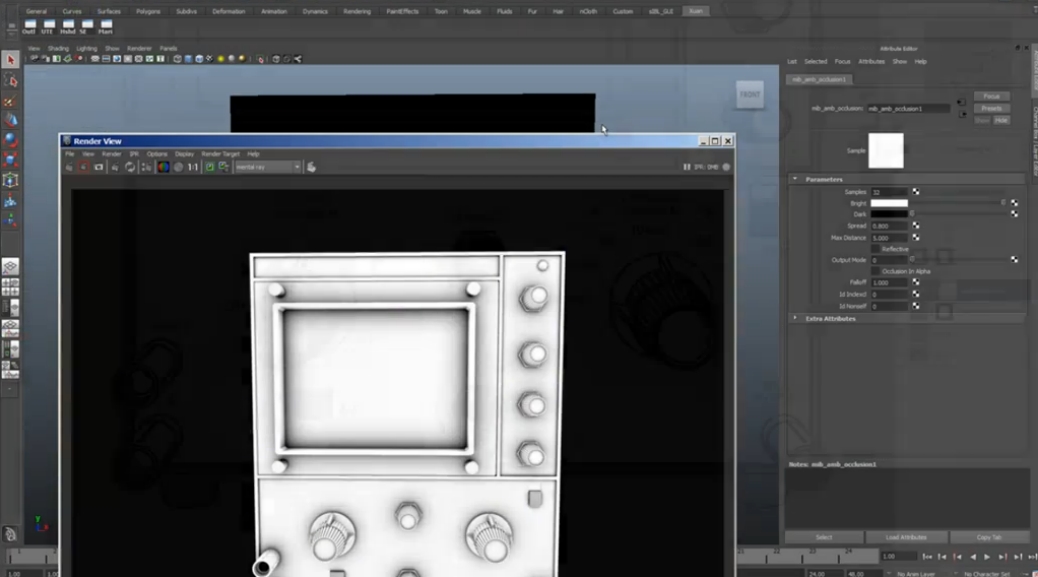This screenshot has width=1038, height=577.
Task: Click the Samples value field
Action: tap(889, 192)
